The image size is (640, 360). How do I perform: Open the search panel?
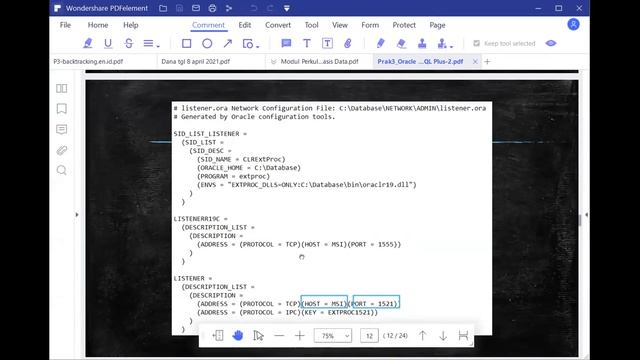click(62, 170)
